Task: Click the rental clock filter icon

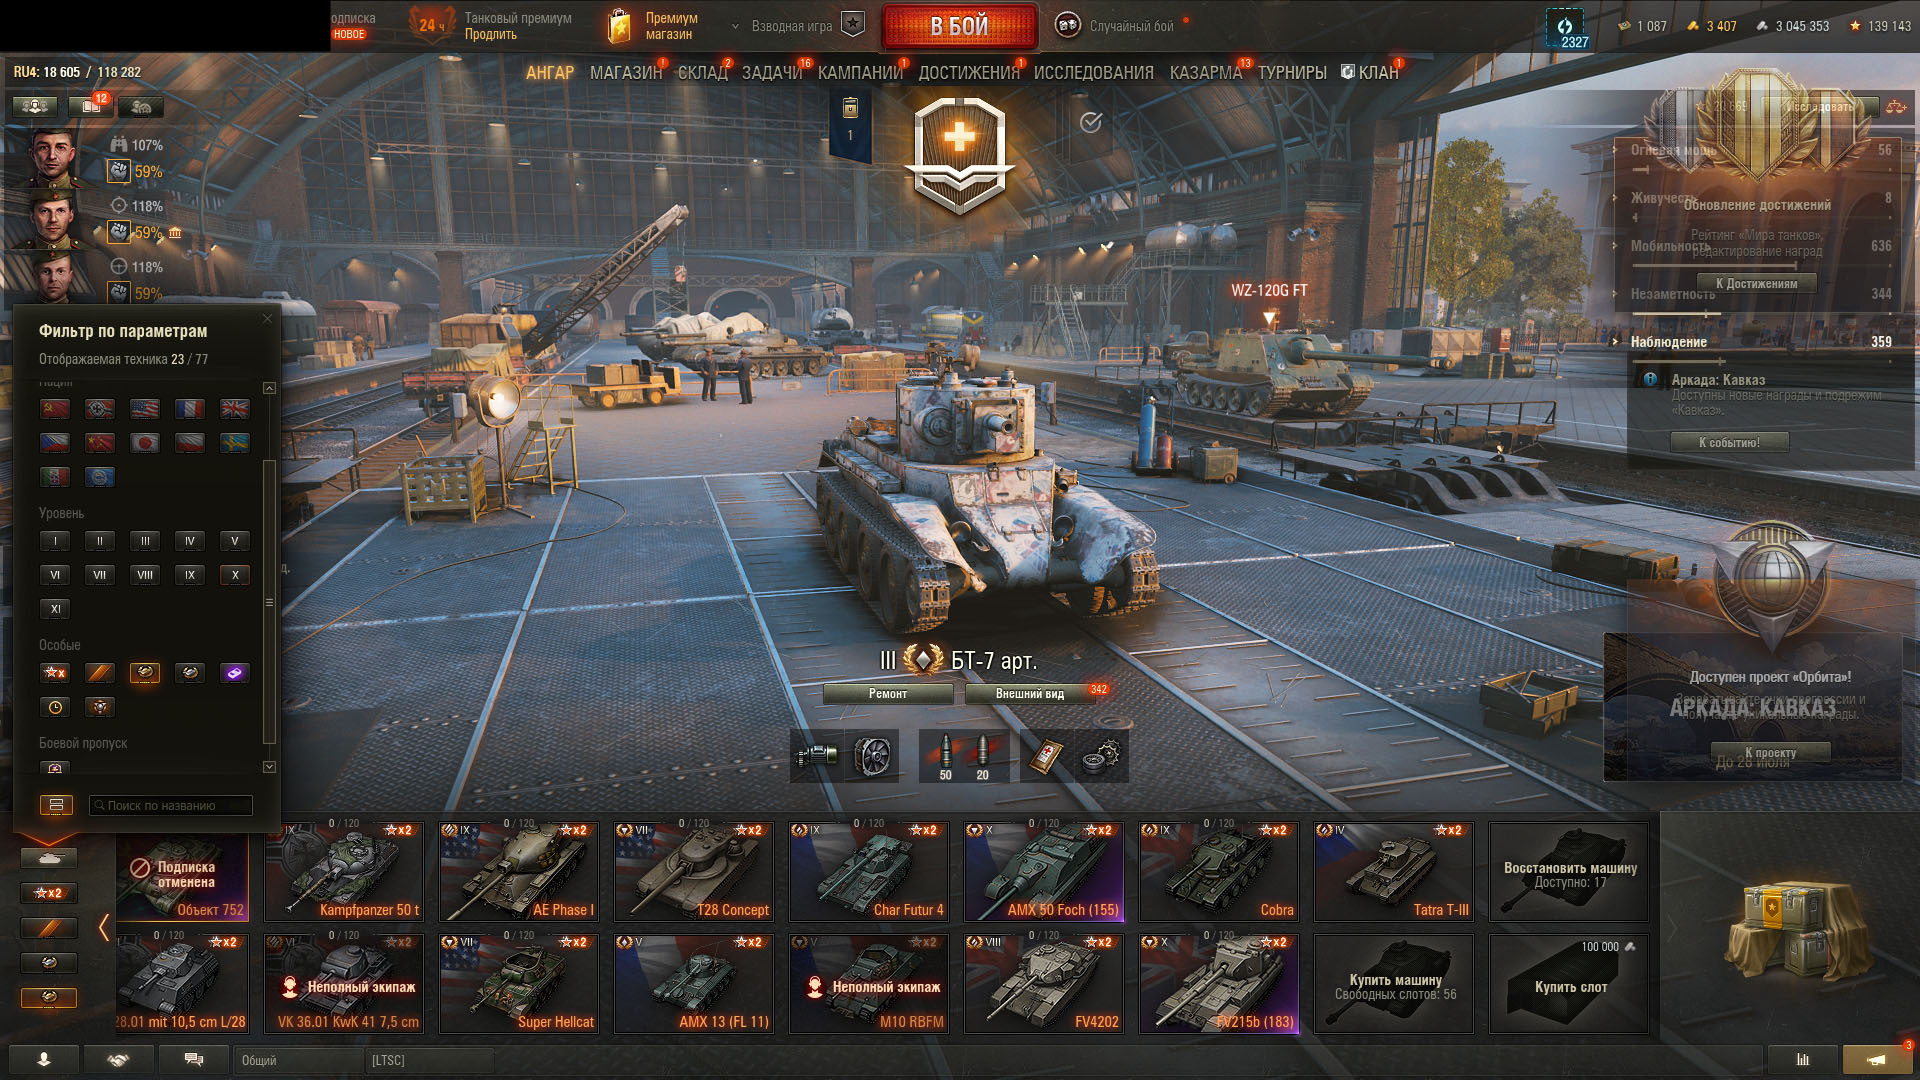Action: coord(55,707)
